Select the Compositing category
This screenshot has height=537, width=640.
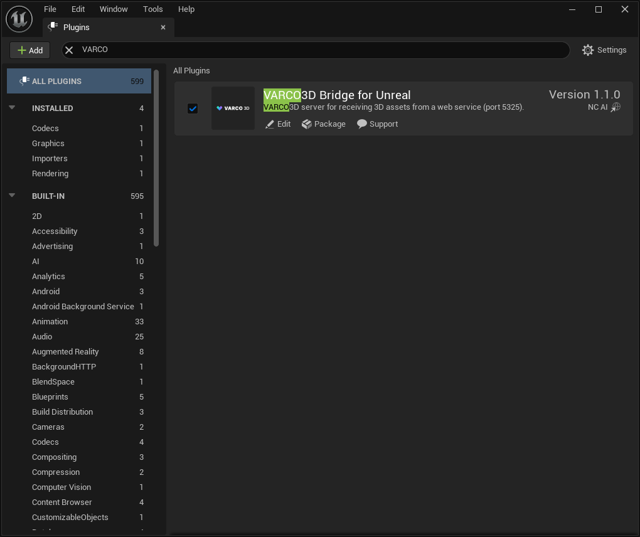(79, 457)
